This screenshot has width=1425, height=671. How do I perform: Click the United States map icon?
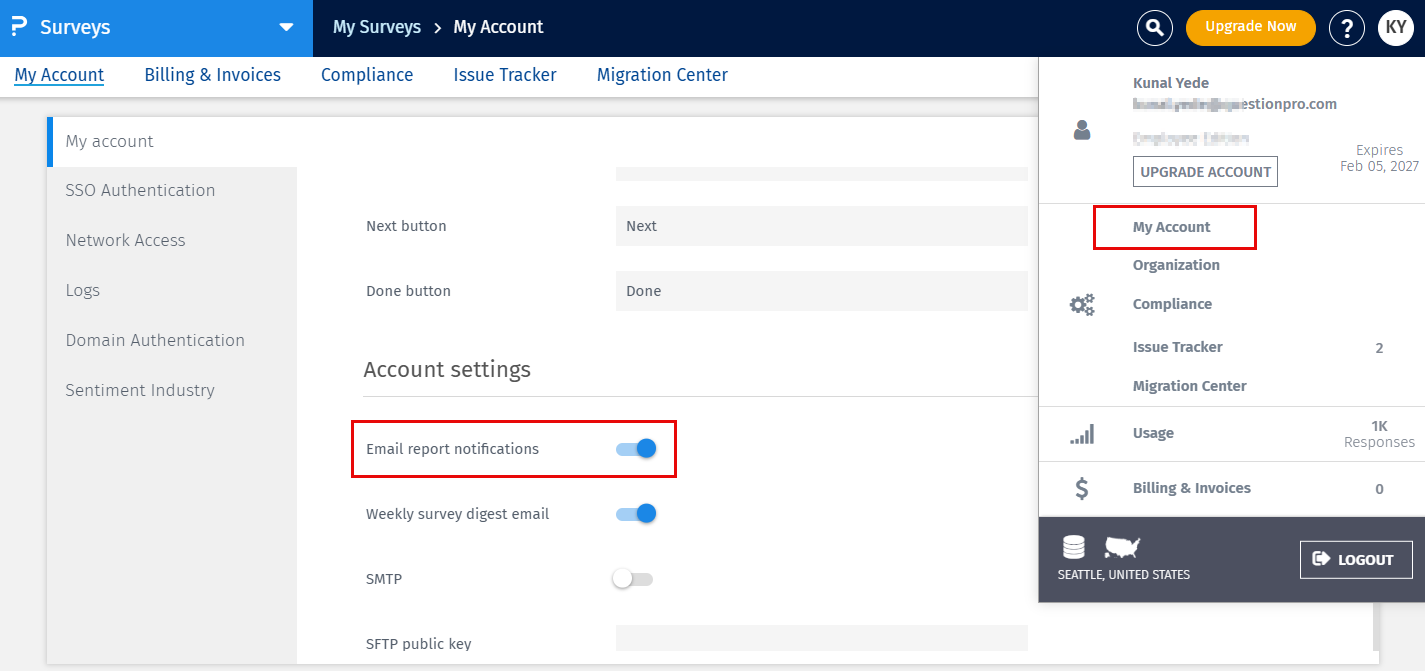click(1122, 545)
